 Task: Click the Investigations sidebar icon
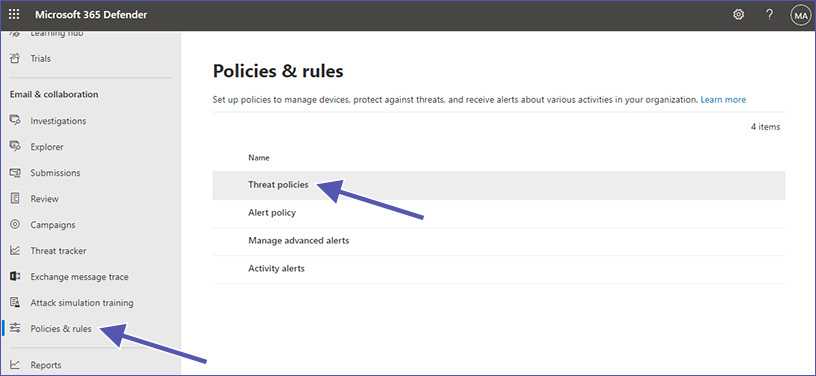coord(15,121)
